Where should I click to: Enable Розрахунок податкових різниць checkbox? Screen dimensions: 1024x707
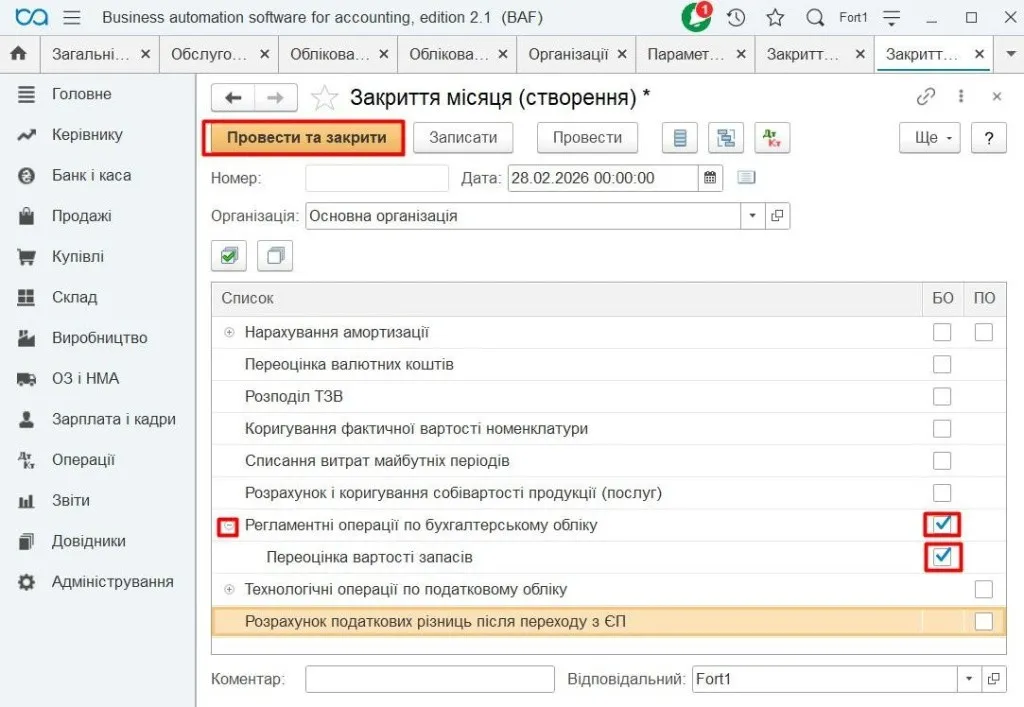click(x=984, y=621)
